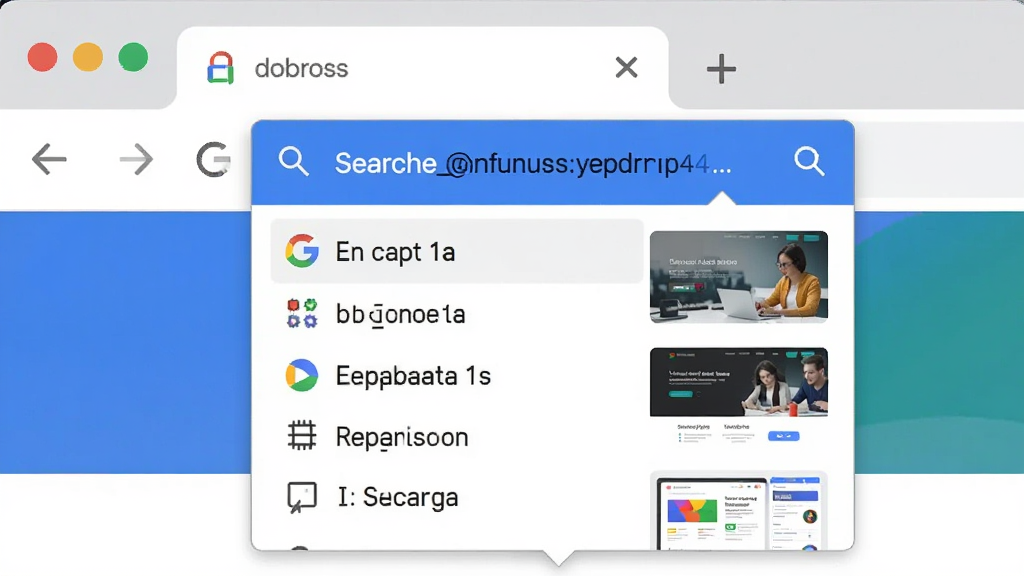Click the cursor-screen icon beside Secarga

[x=302, y=498]
